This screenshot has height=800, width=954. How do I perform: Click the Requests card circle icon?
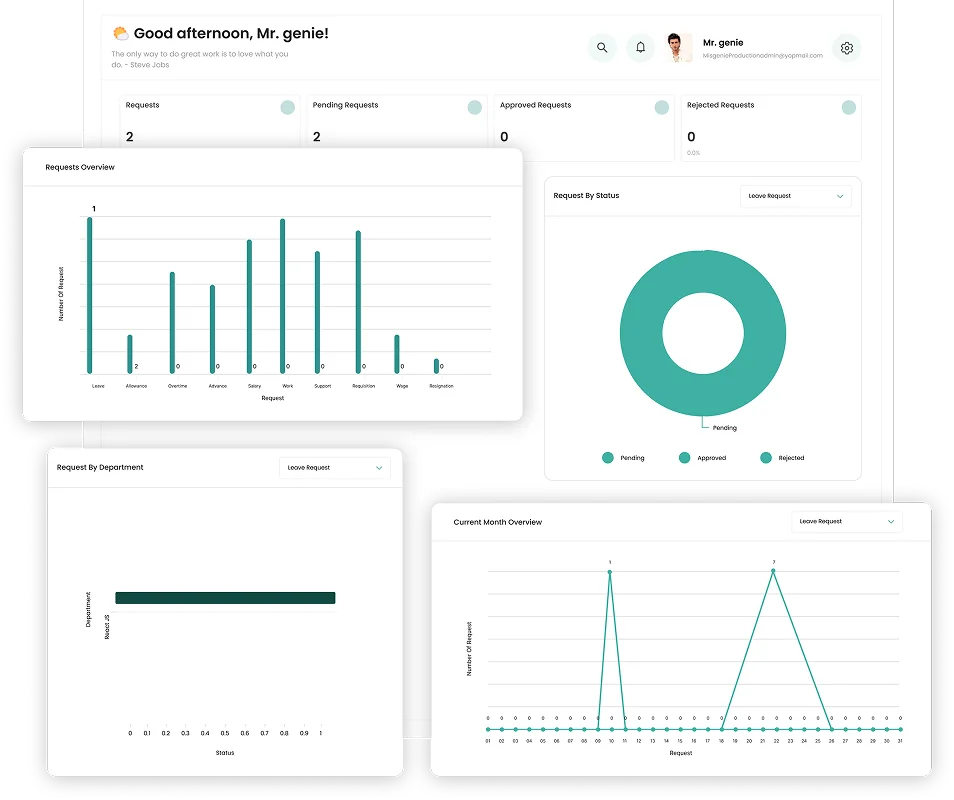[287, 107]
